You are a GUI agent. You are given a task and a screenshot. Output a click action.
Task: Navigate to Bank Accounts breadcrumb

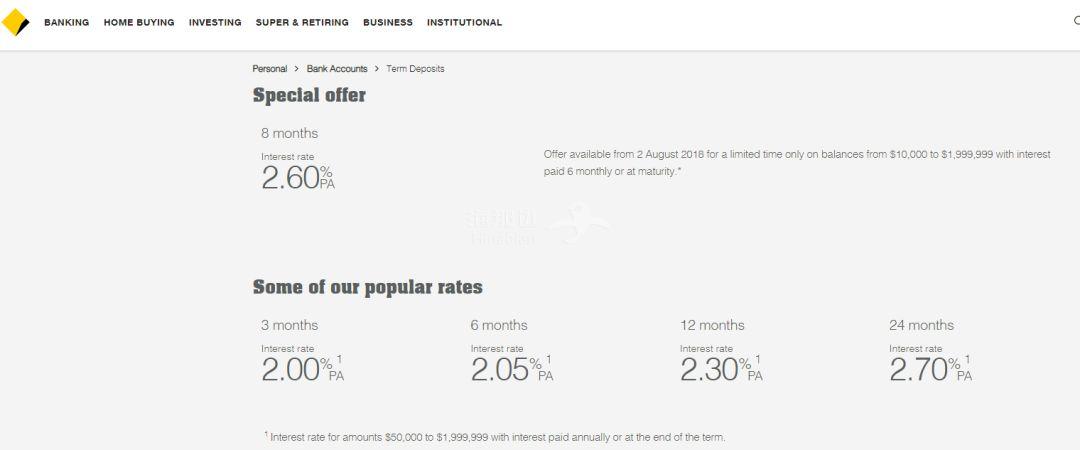pos(337,69)
